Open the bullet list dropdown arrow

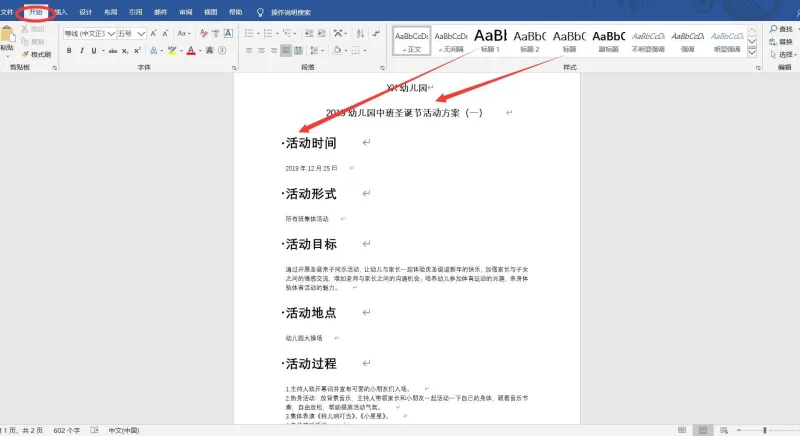(x=258, y=34)
